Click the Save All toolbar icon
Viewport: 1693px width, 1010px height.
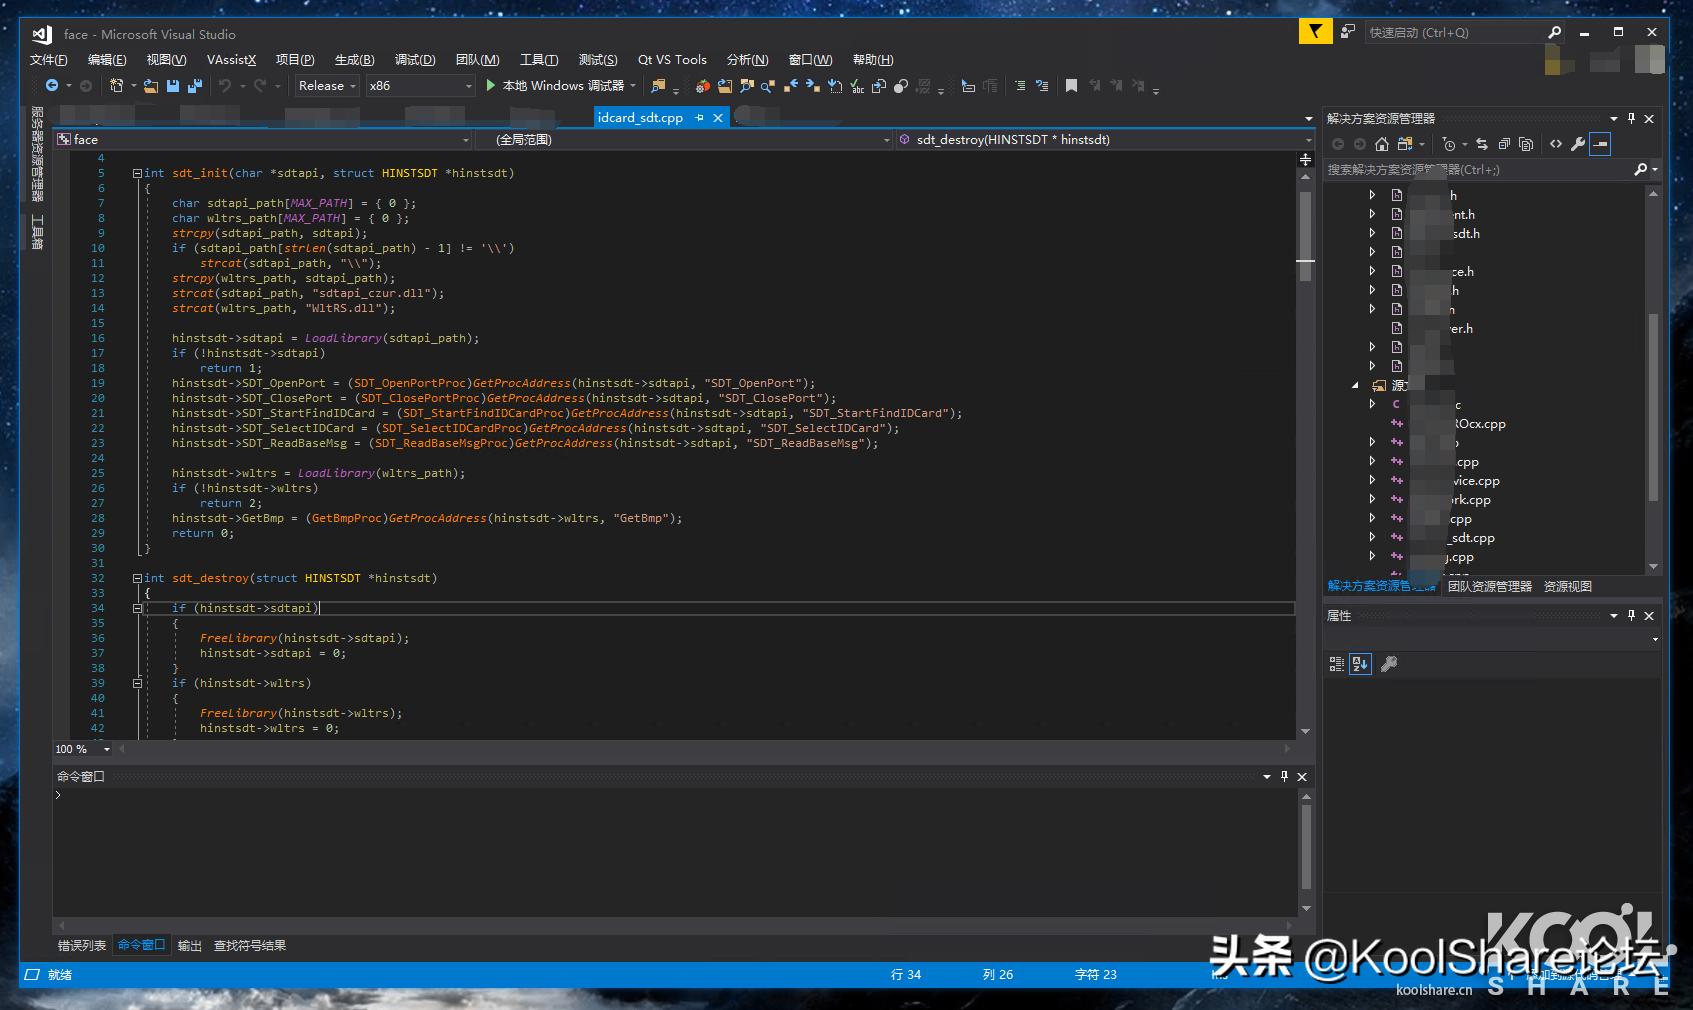(x=194, y=86)
